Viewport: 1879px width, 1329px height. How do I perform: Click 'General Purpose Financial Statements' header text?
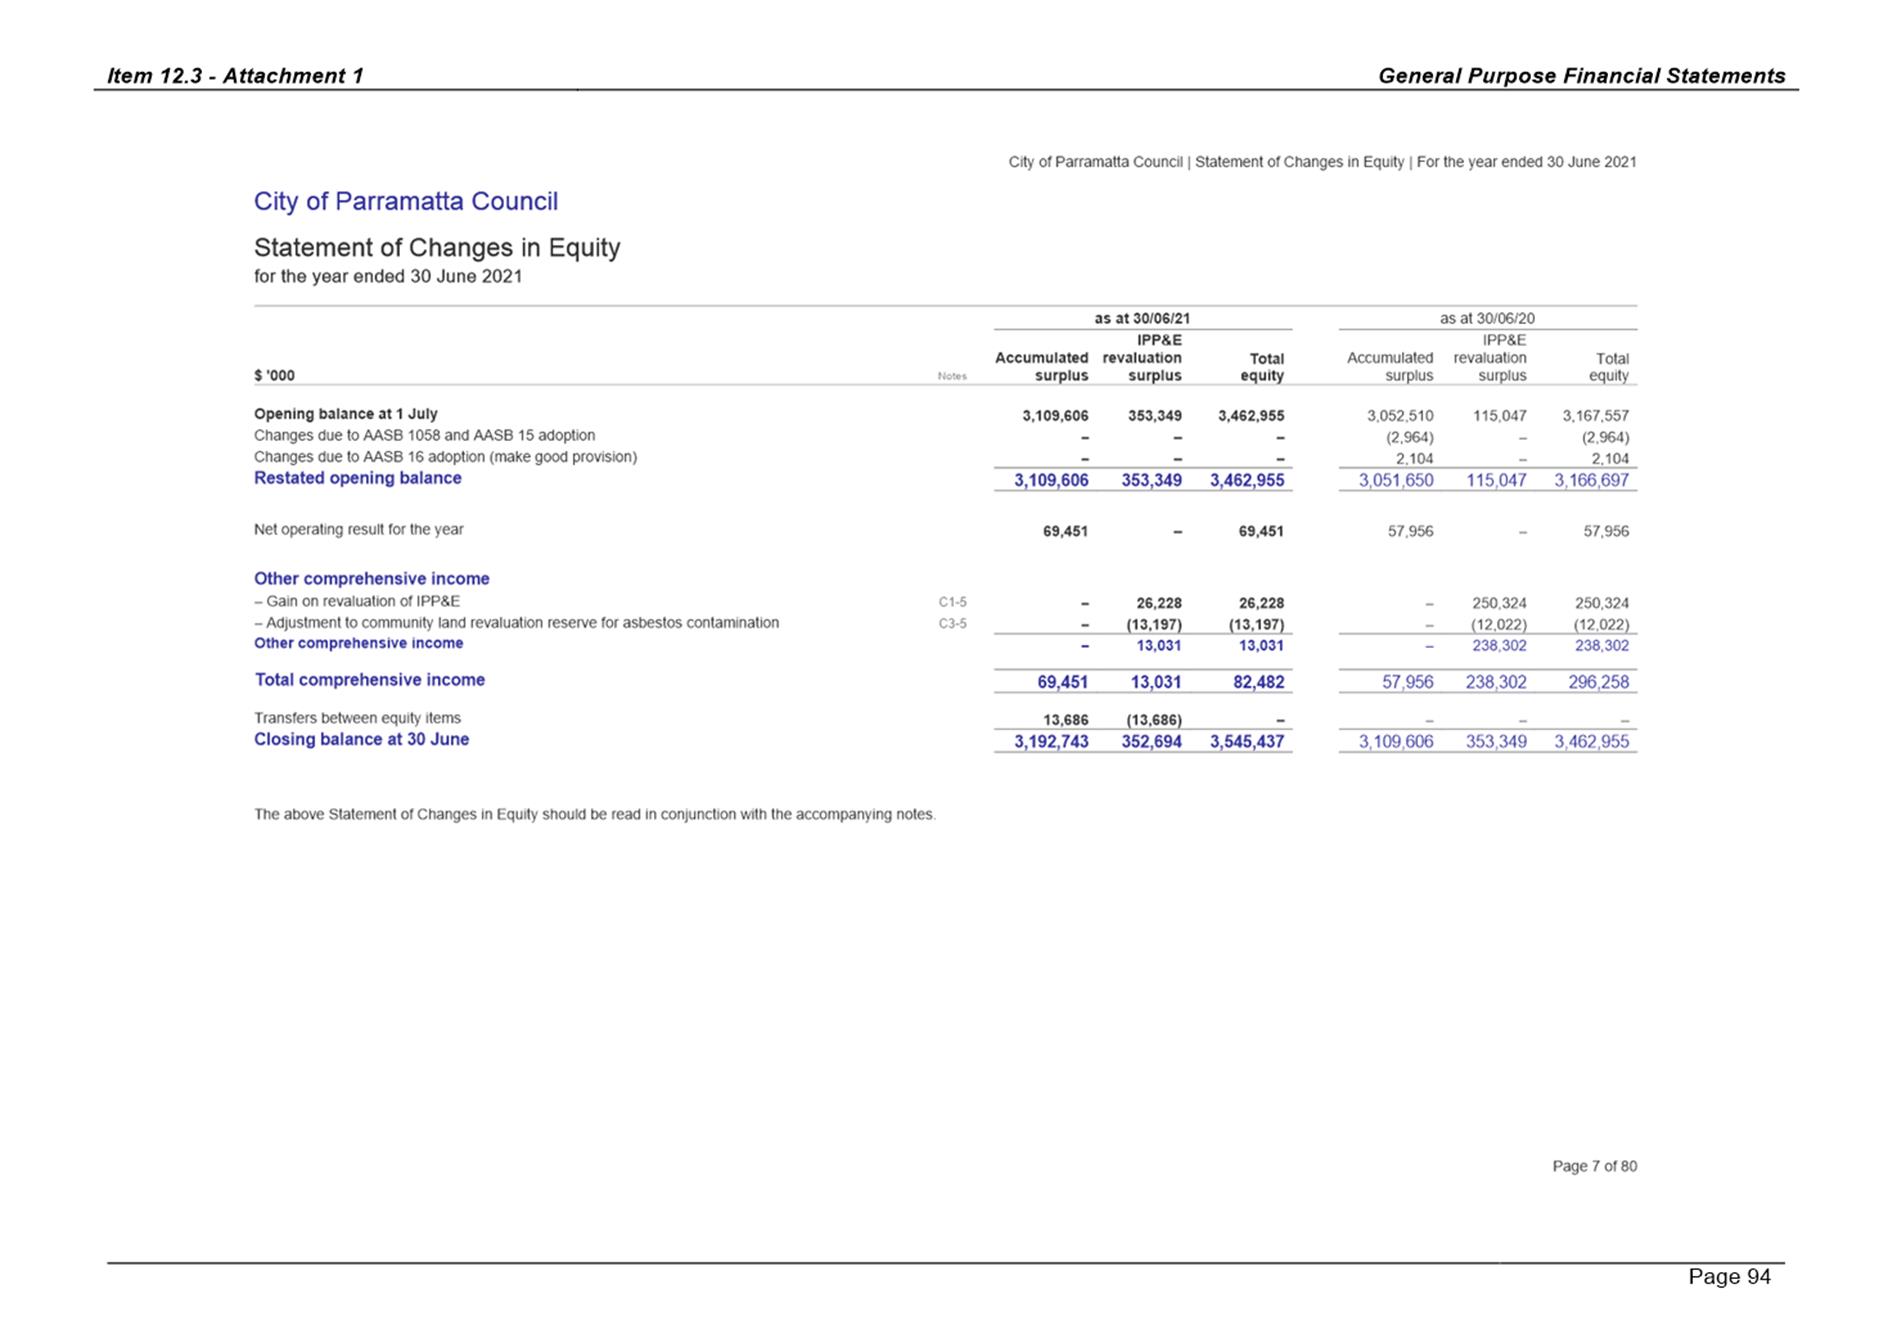click(1581, 76)
